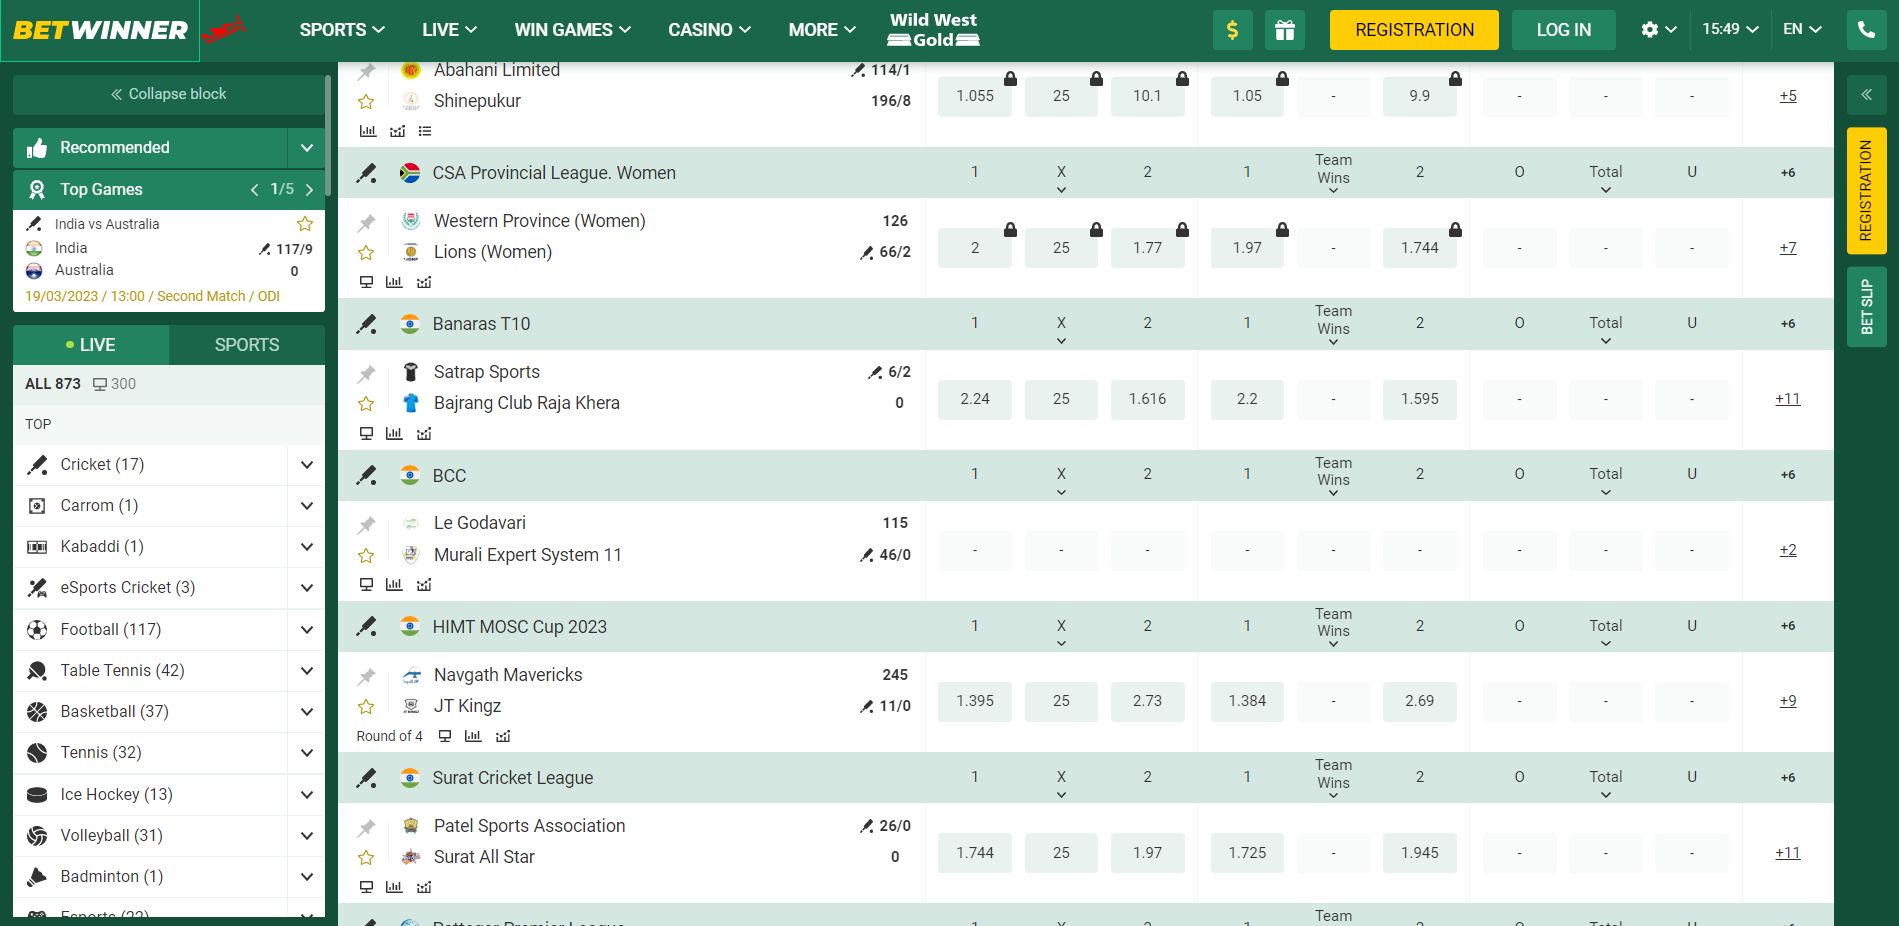The image size is (1899, 926).
Task: Open the LIVE top menu
Action: [449, 30]
